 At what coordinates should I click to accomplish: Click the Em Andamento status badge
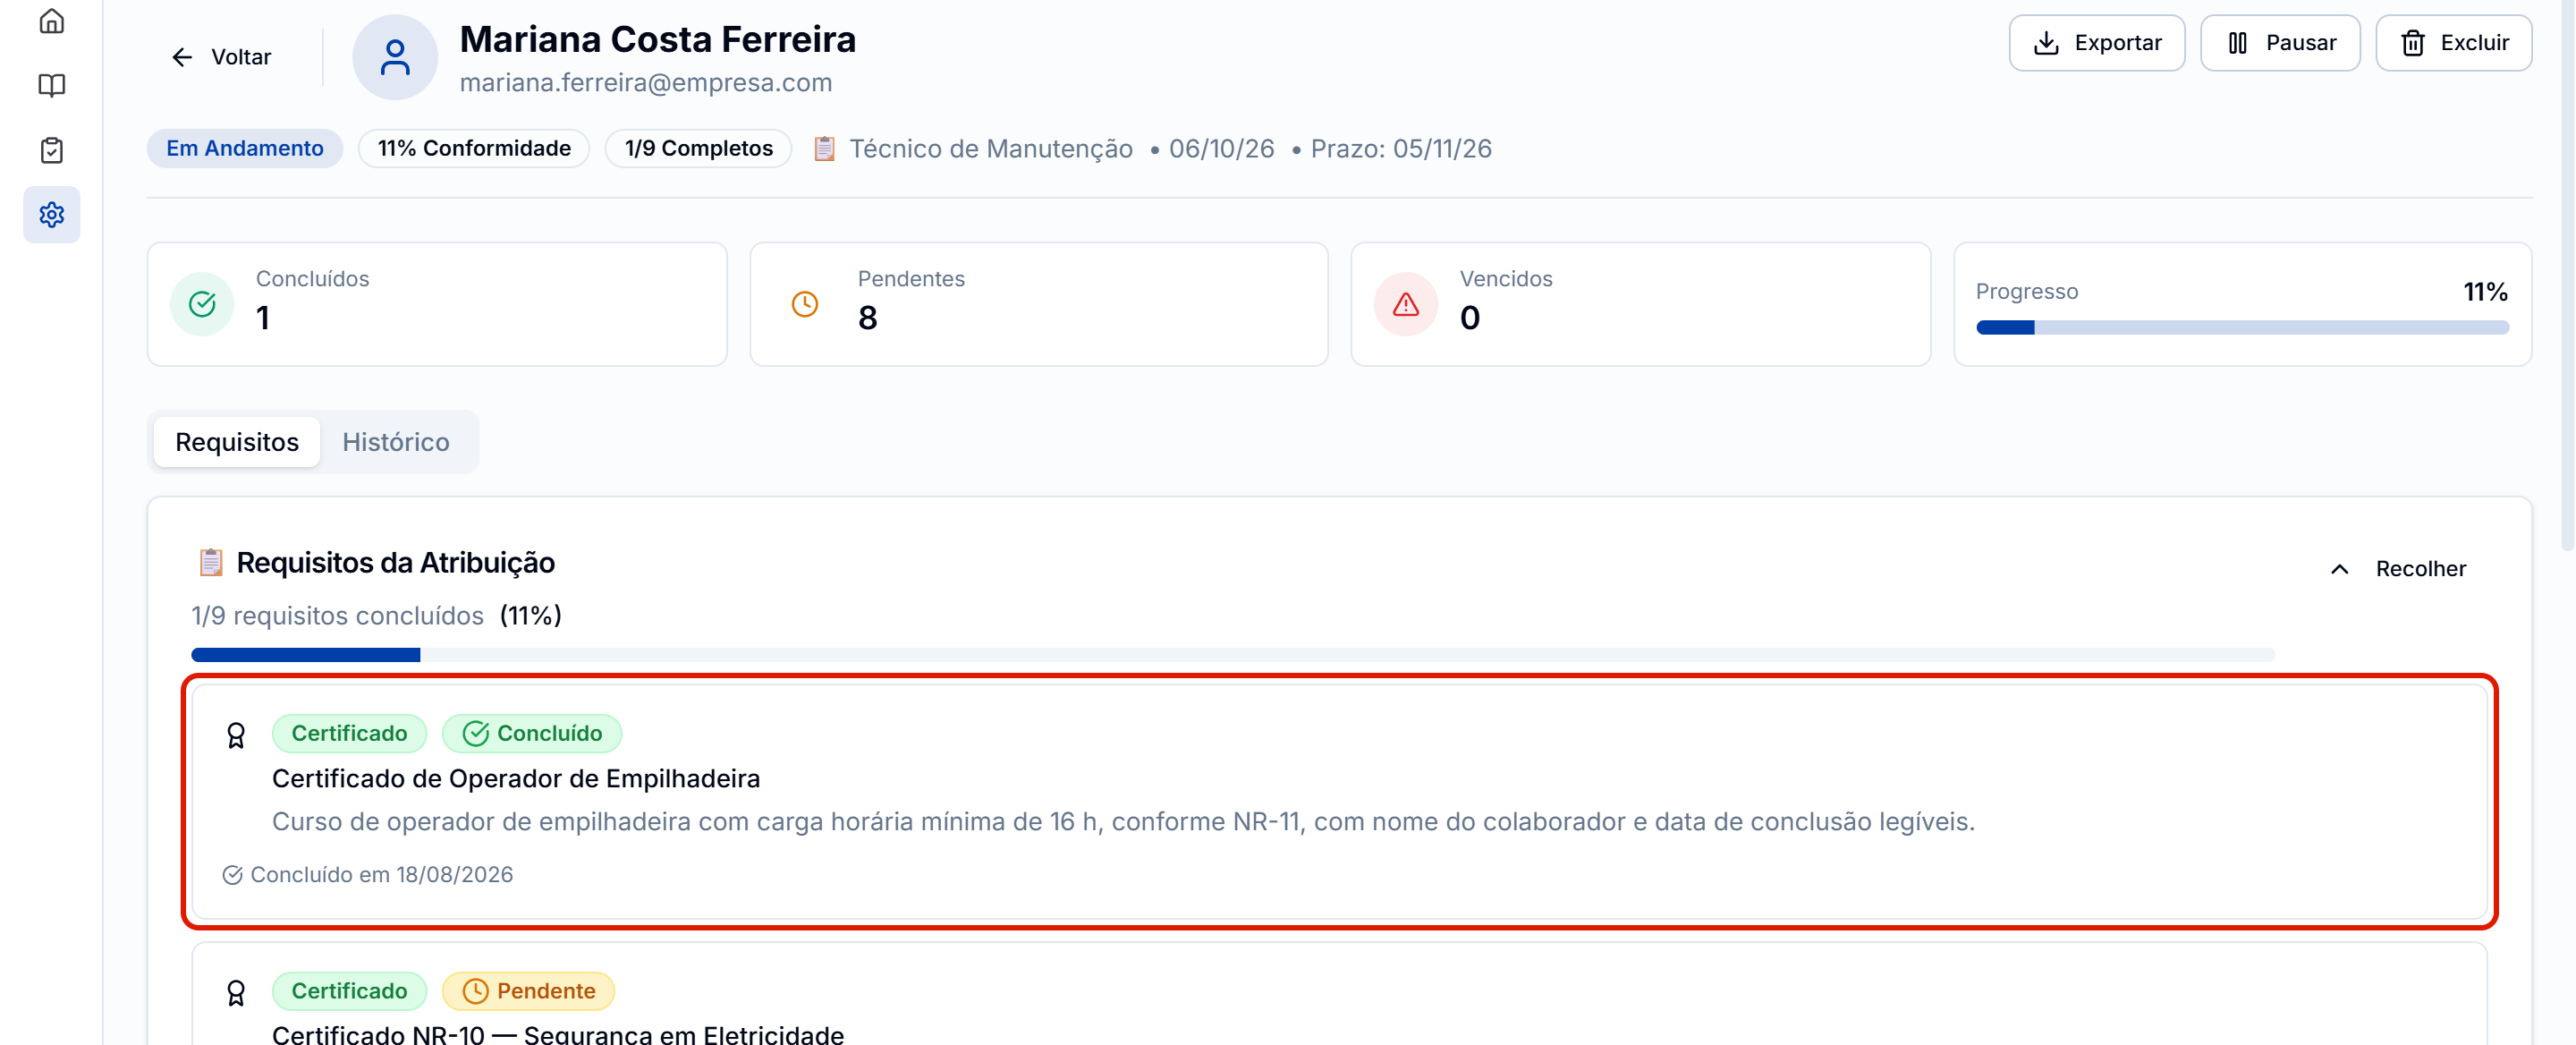tap(245, 148)
